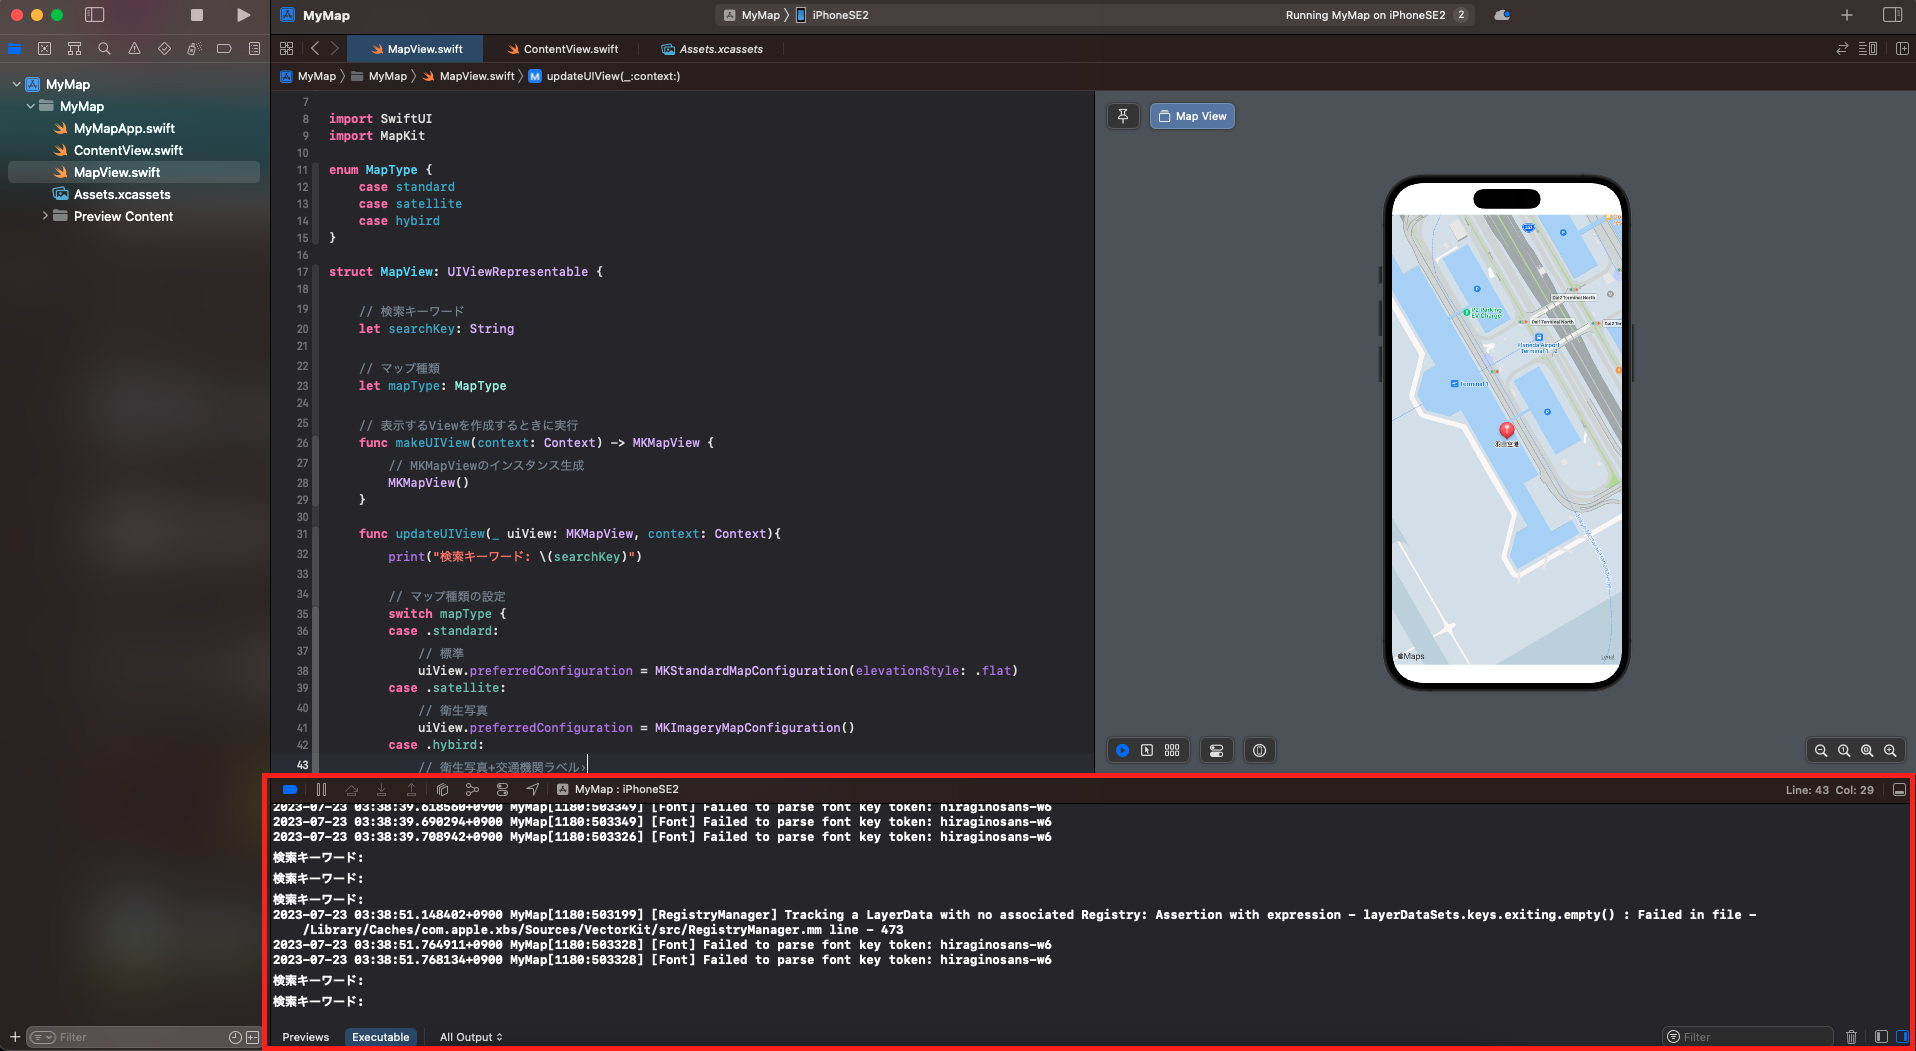Image resolution: width=1916 pixels, height=1051 pixels.
Task: Stop the running MyMap app
Action: tap(197, 15)
